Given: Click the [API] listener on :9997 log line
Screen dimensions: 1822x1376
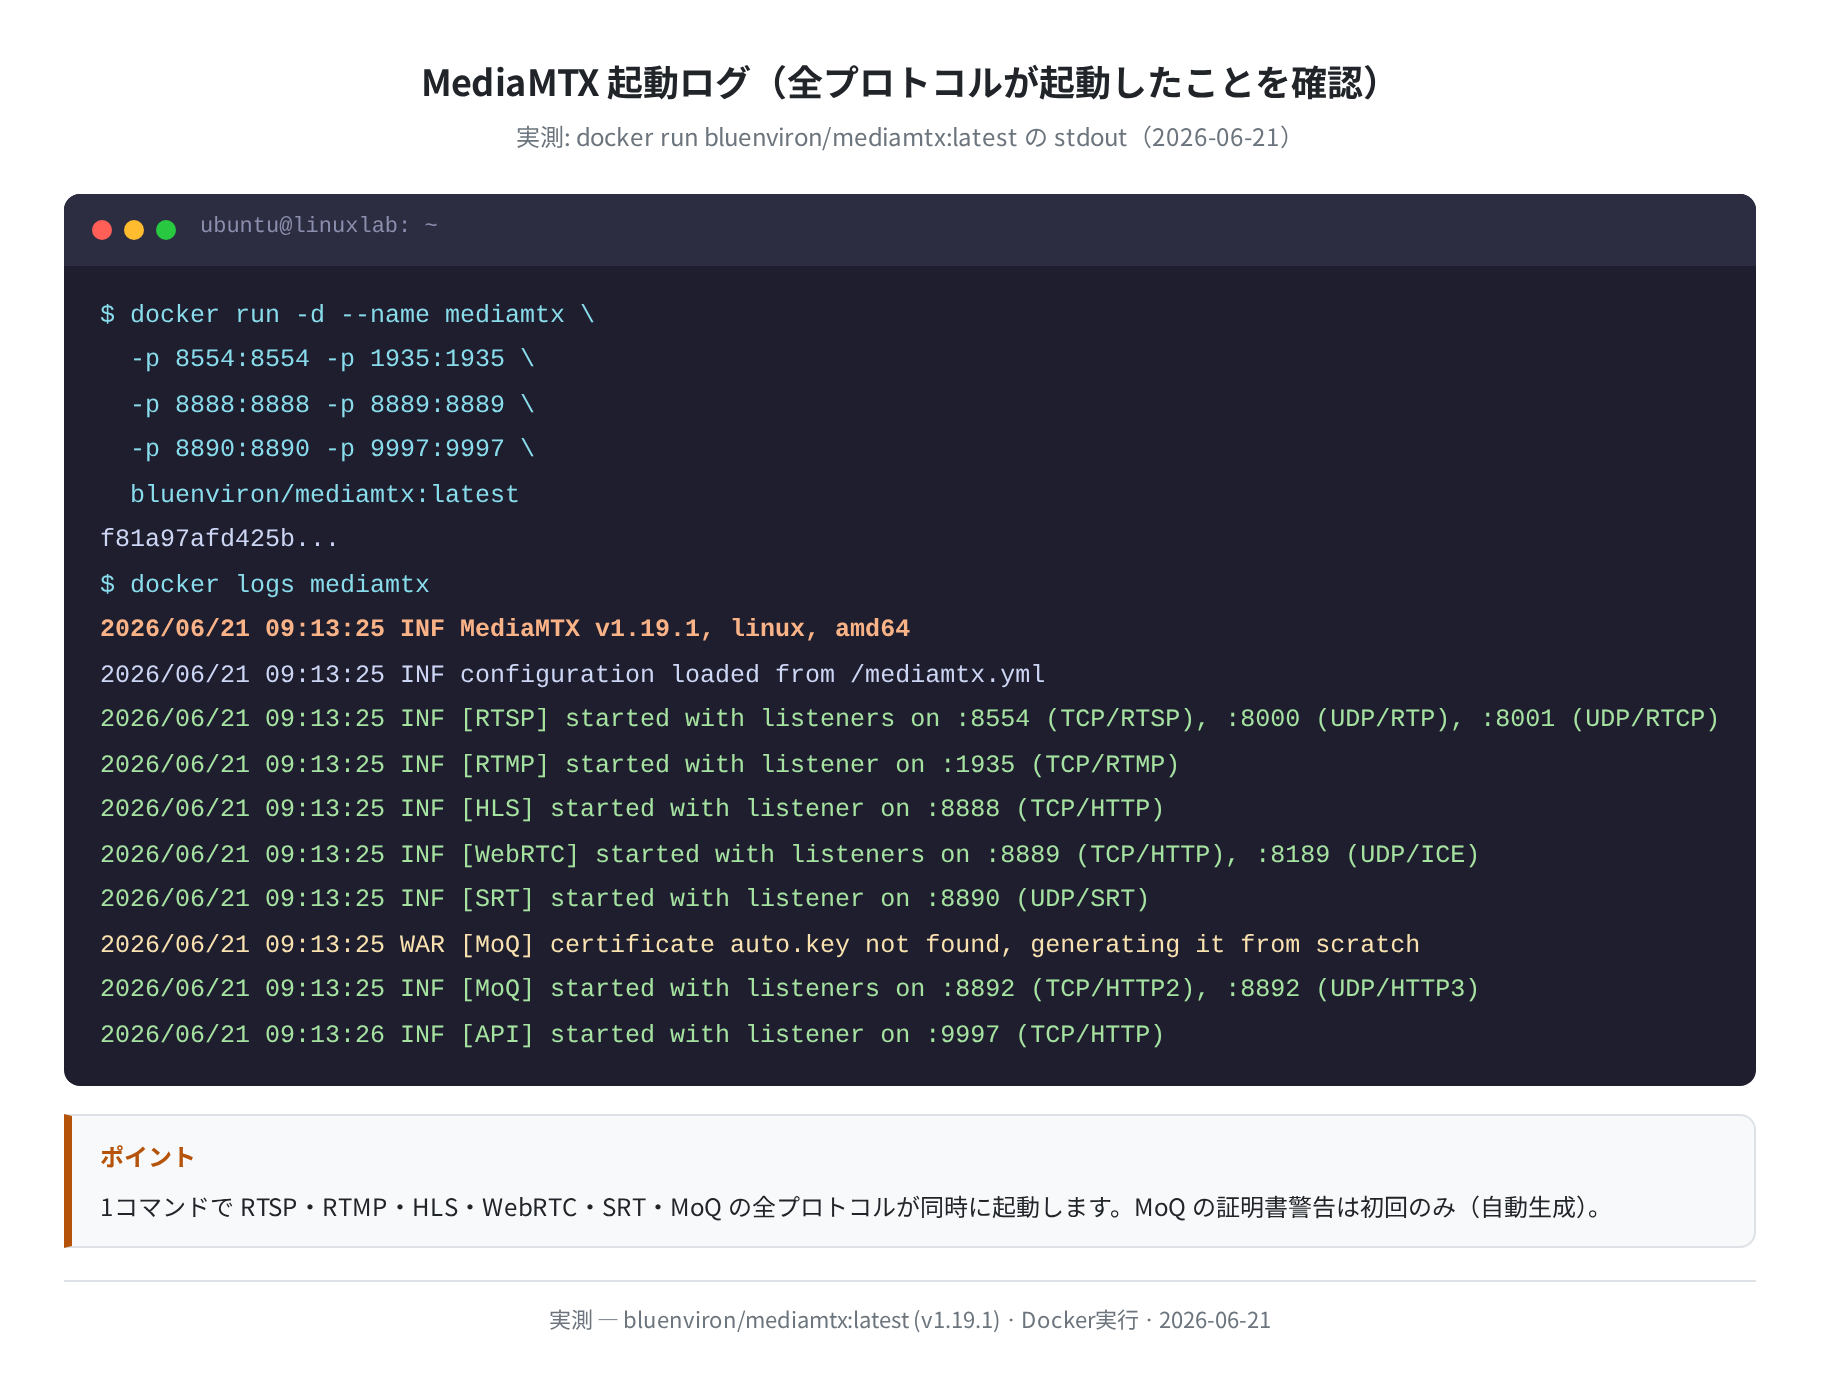Looking at the screenshot, I should pyautogui.click(x=632, y=1035).
